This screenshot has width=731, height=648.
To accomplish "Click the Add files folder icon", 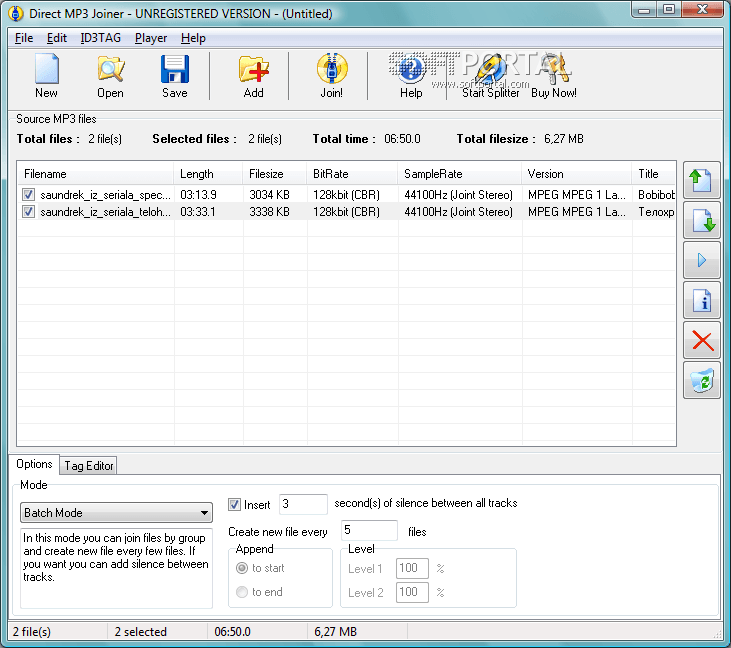I will pos(254,69).
